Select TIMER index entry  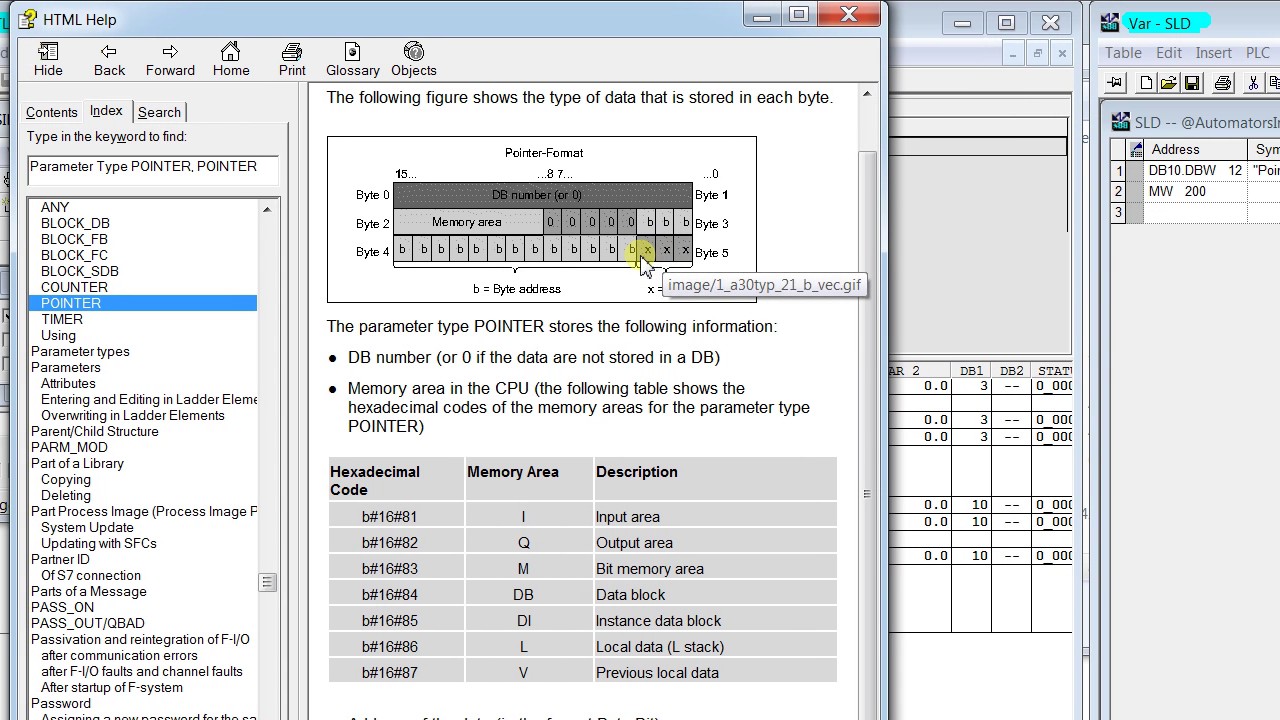(61, 319)
